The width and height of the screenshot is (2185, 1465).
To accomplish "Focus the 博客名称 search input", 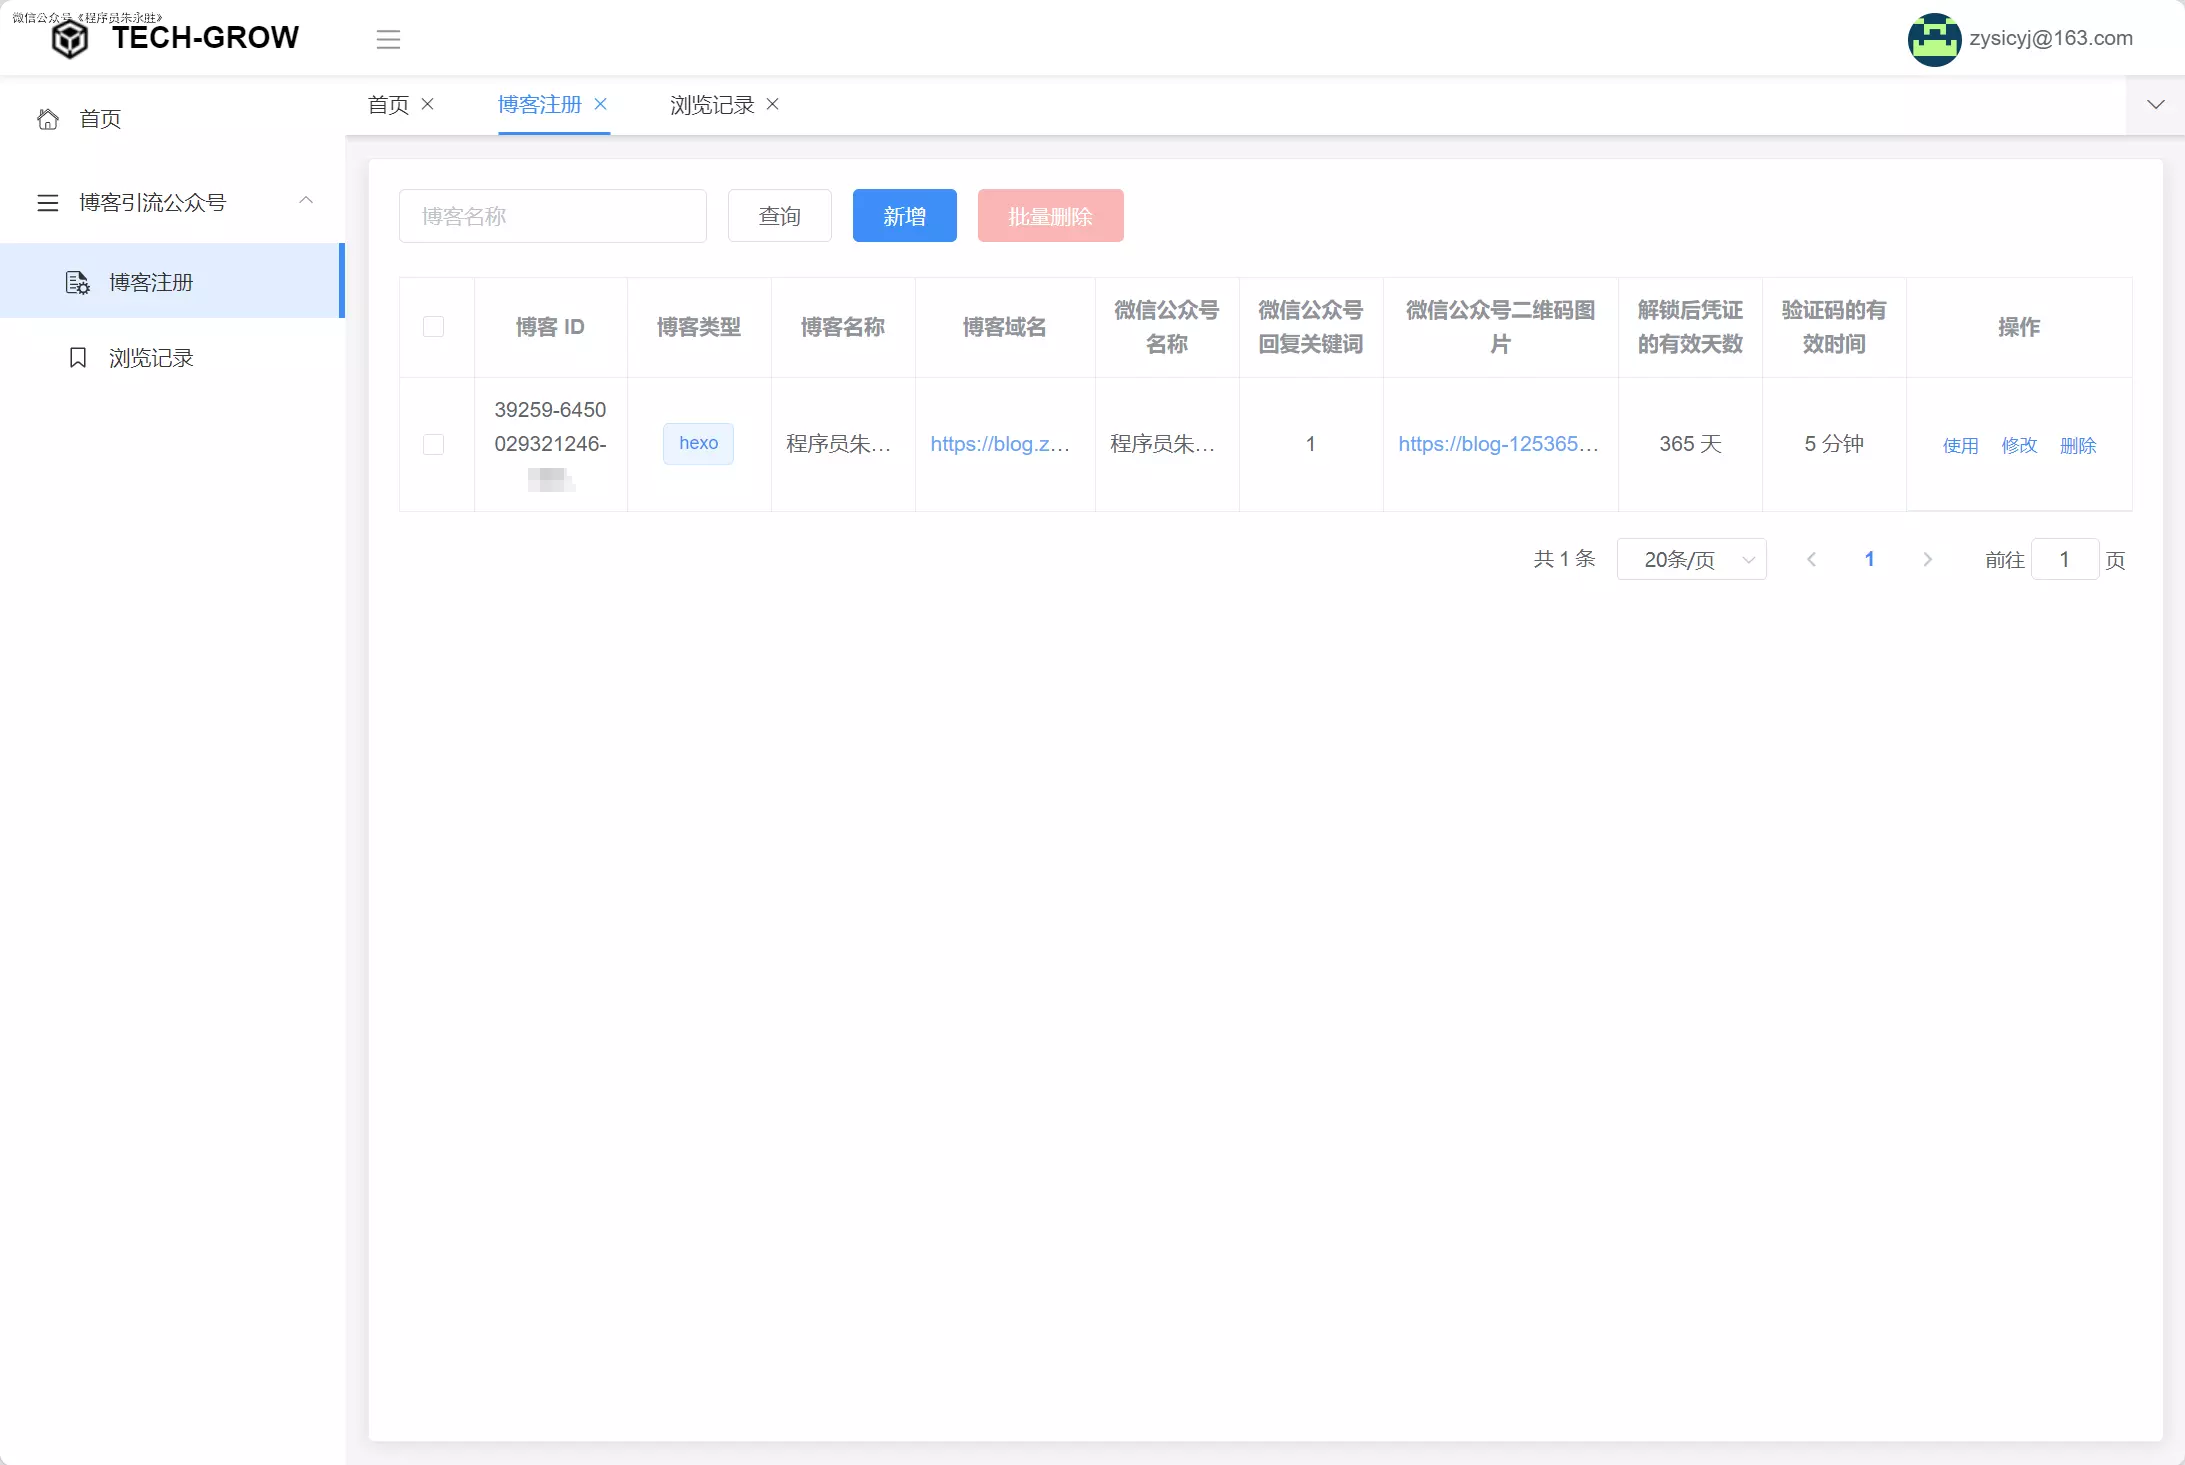I will tap(553, 216).
